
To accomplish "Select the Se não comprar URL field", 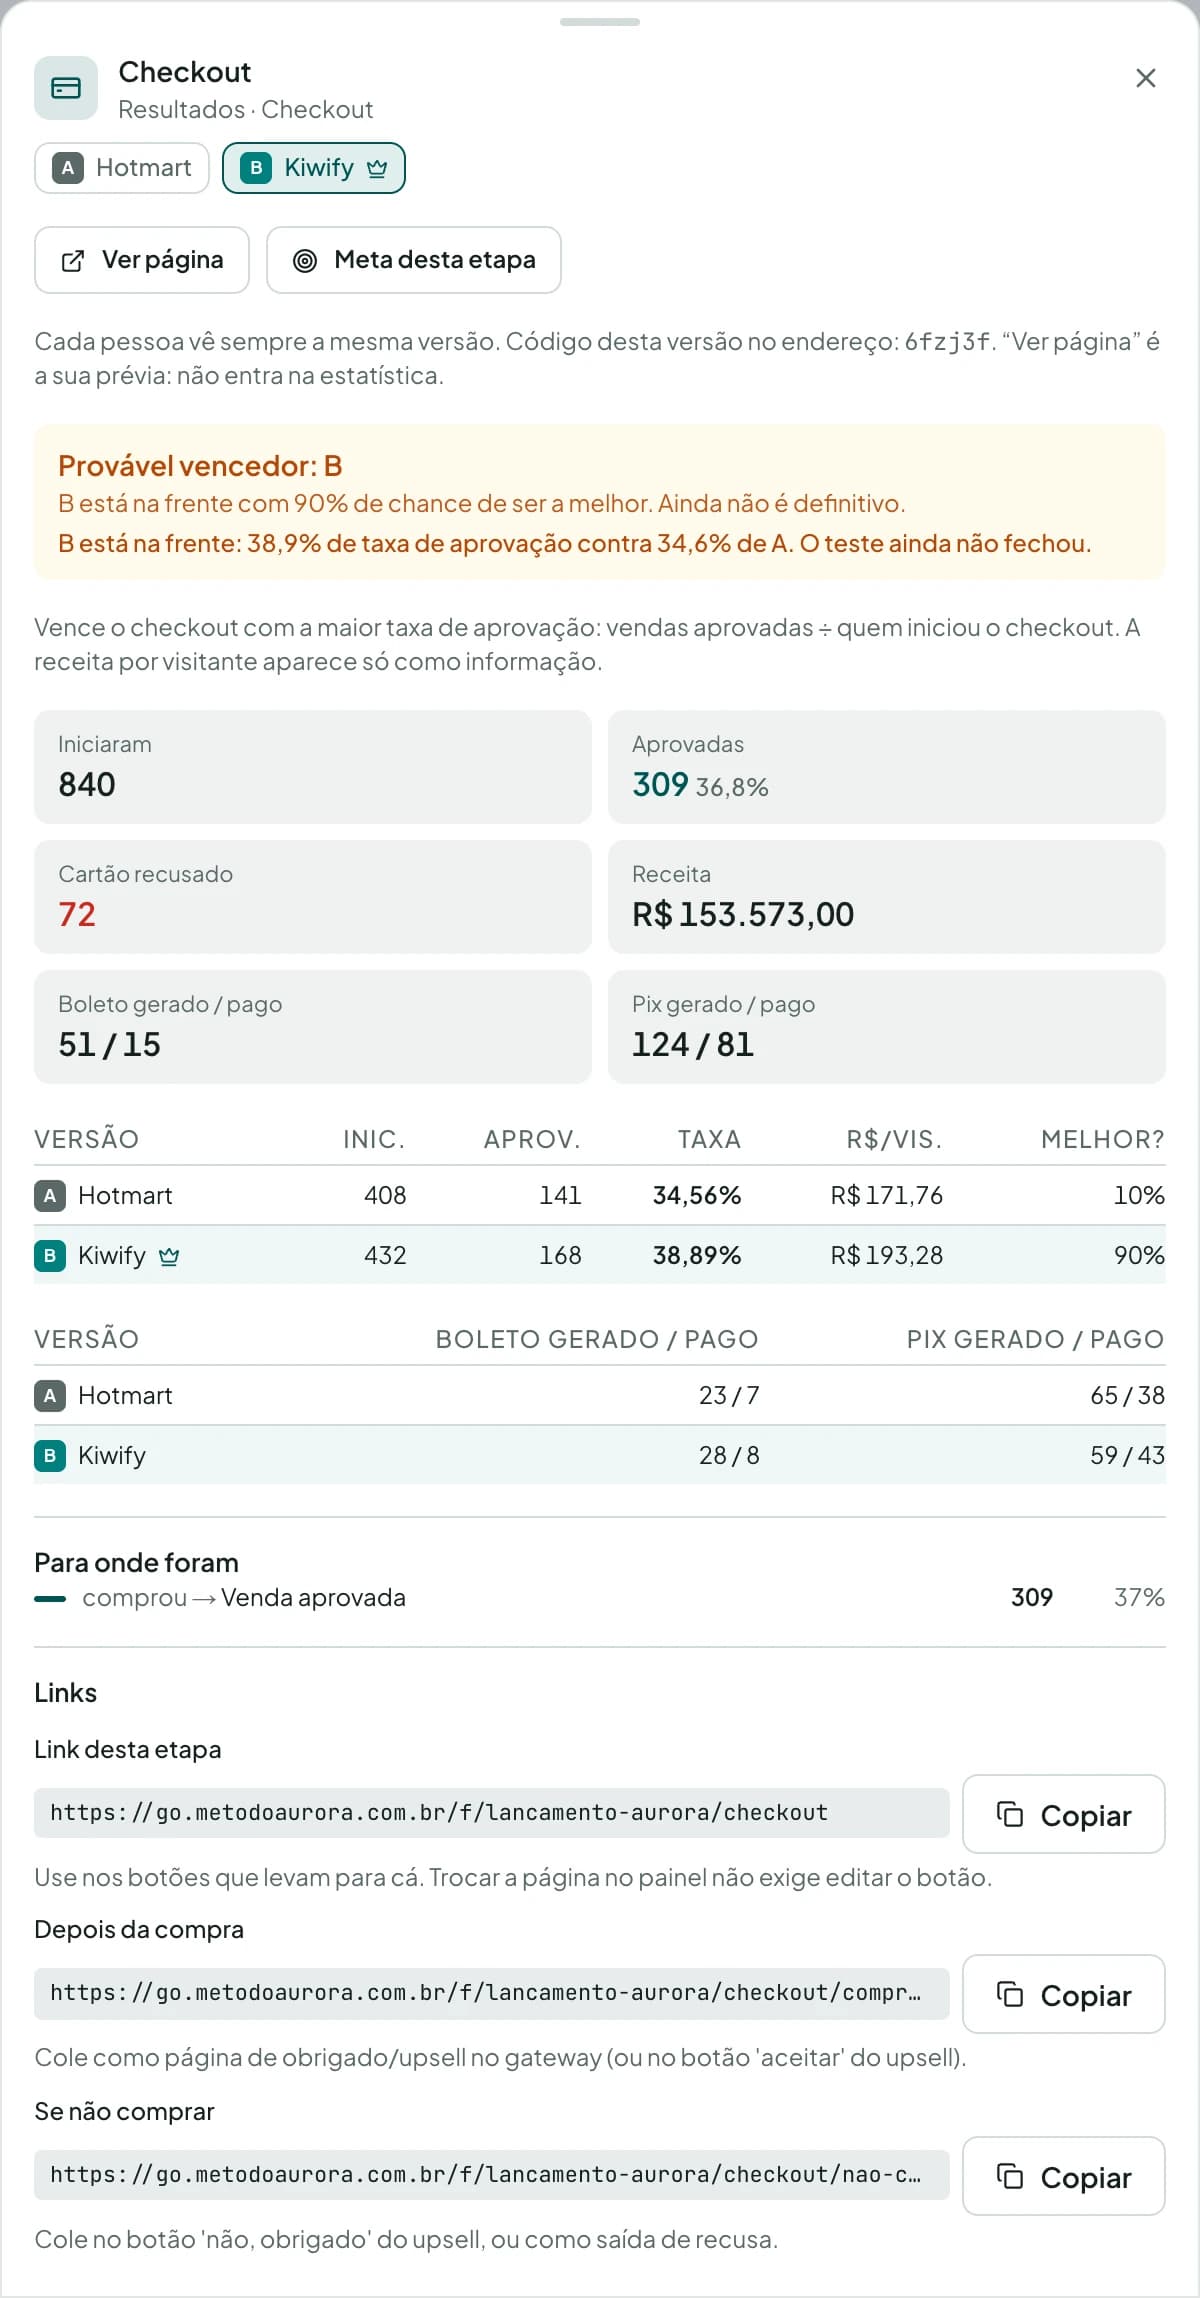I will pyautogui.click(x=491, y=2175).
